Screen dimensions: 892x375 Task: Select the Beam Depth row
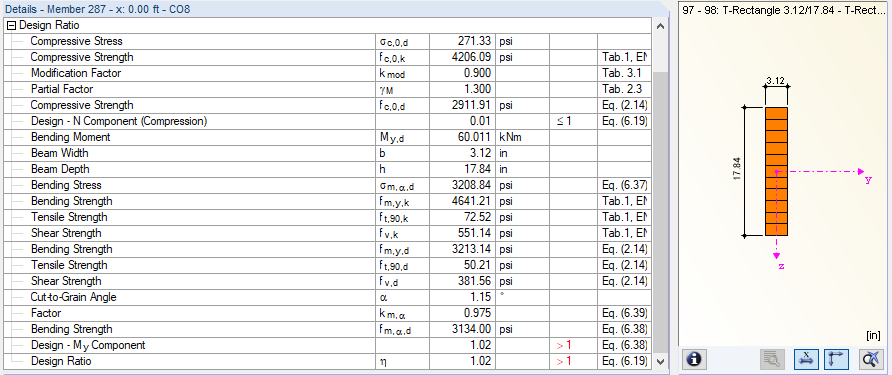click(x=327, y=169)
